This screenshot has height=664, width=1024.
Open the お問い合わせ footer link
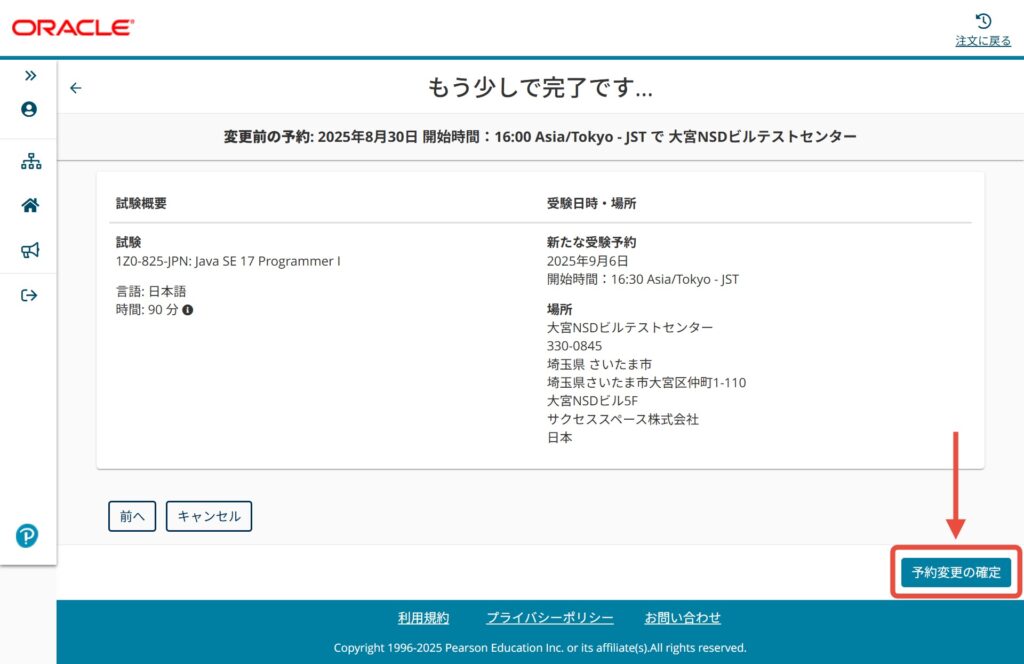tap(682, 618)
